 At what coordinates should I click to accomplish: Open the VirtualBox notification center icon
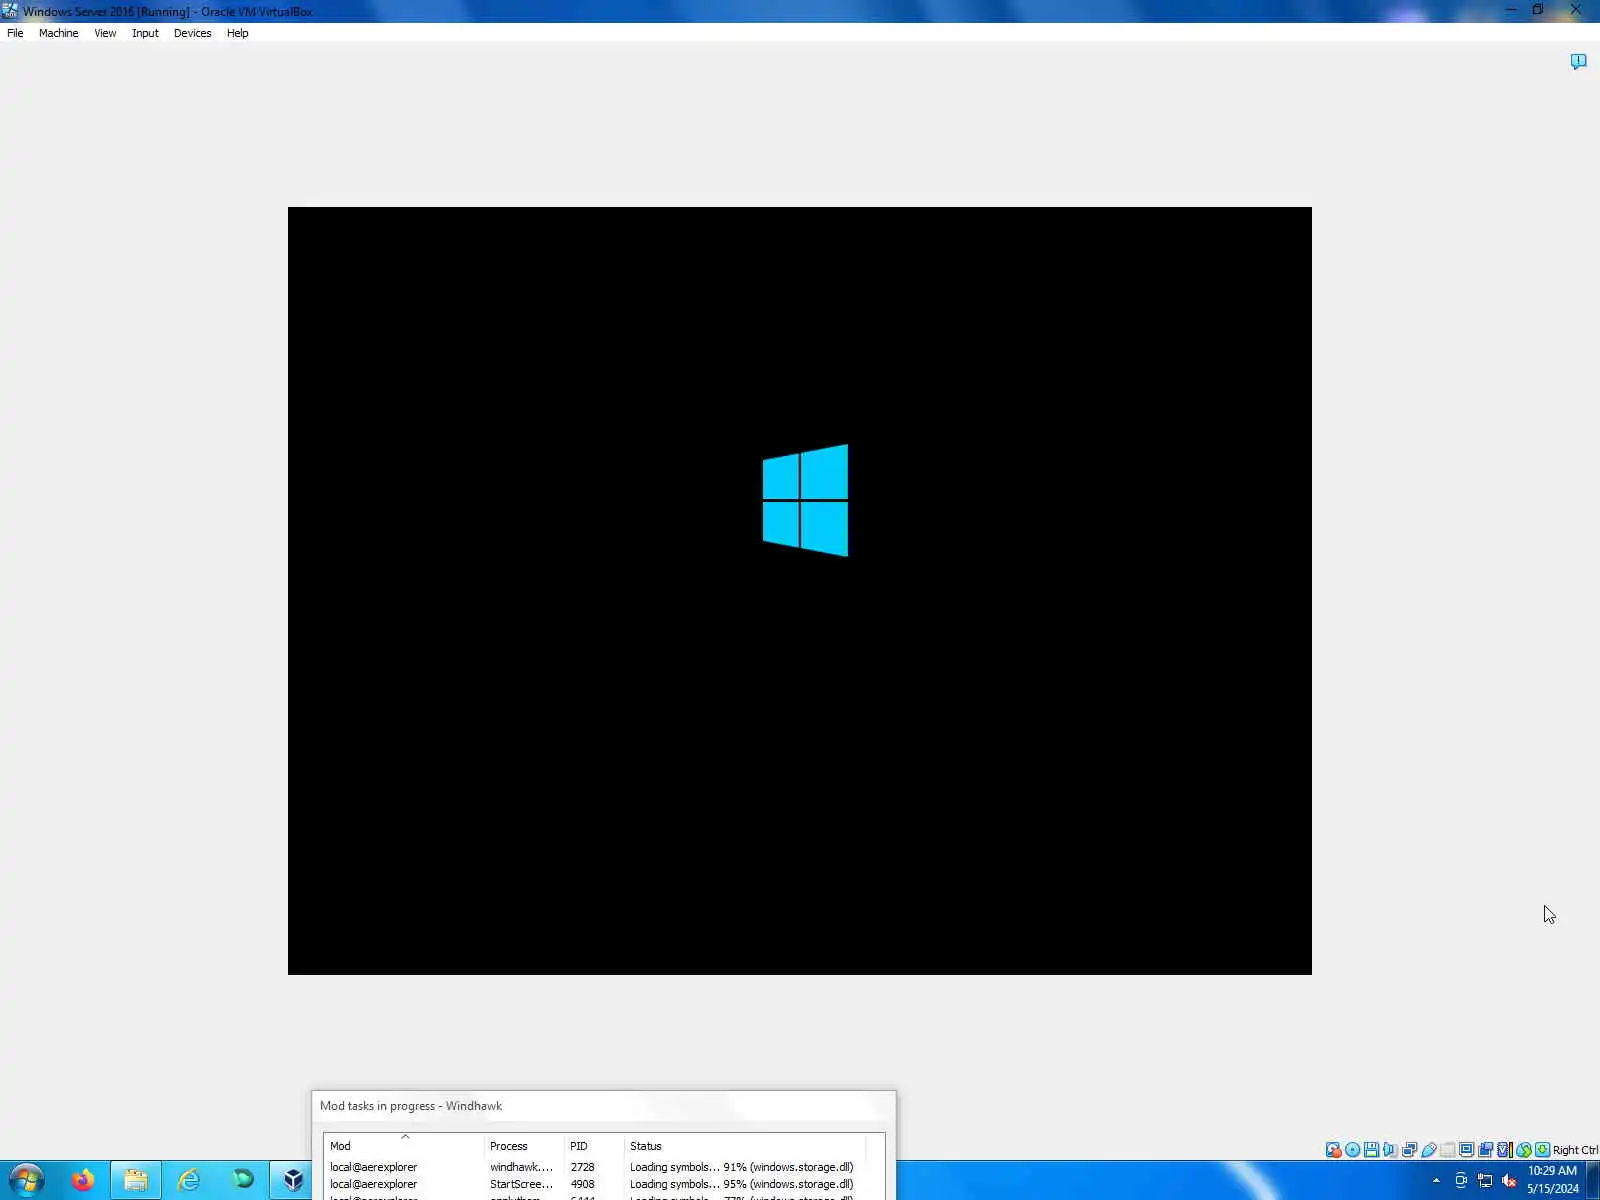click(x=1578, y=62)
